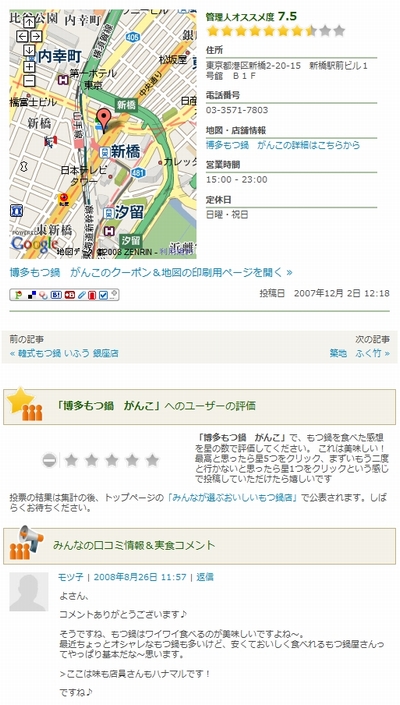Click the megaphone icon beside the comments heading
The height and width of the screenshot is (705, 400).
click(27, 543)
